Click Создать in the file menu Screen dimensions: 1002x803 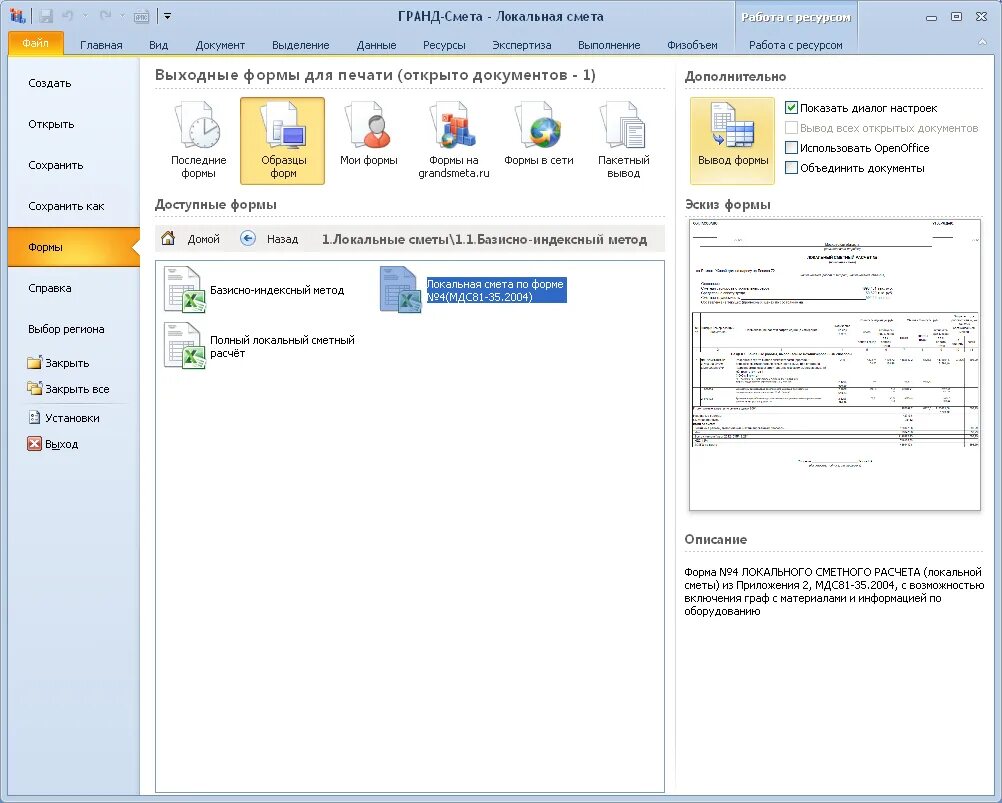[73, 83]
